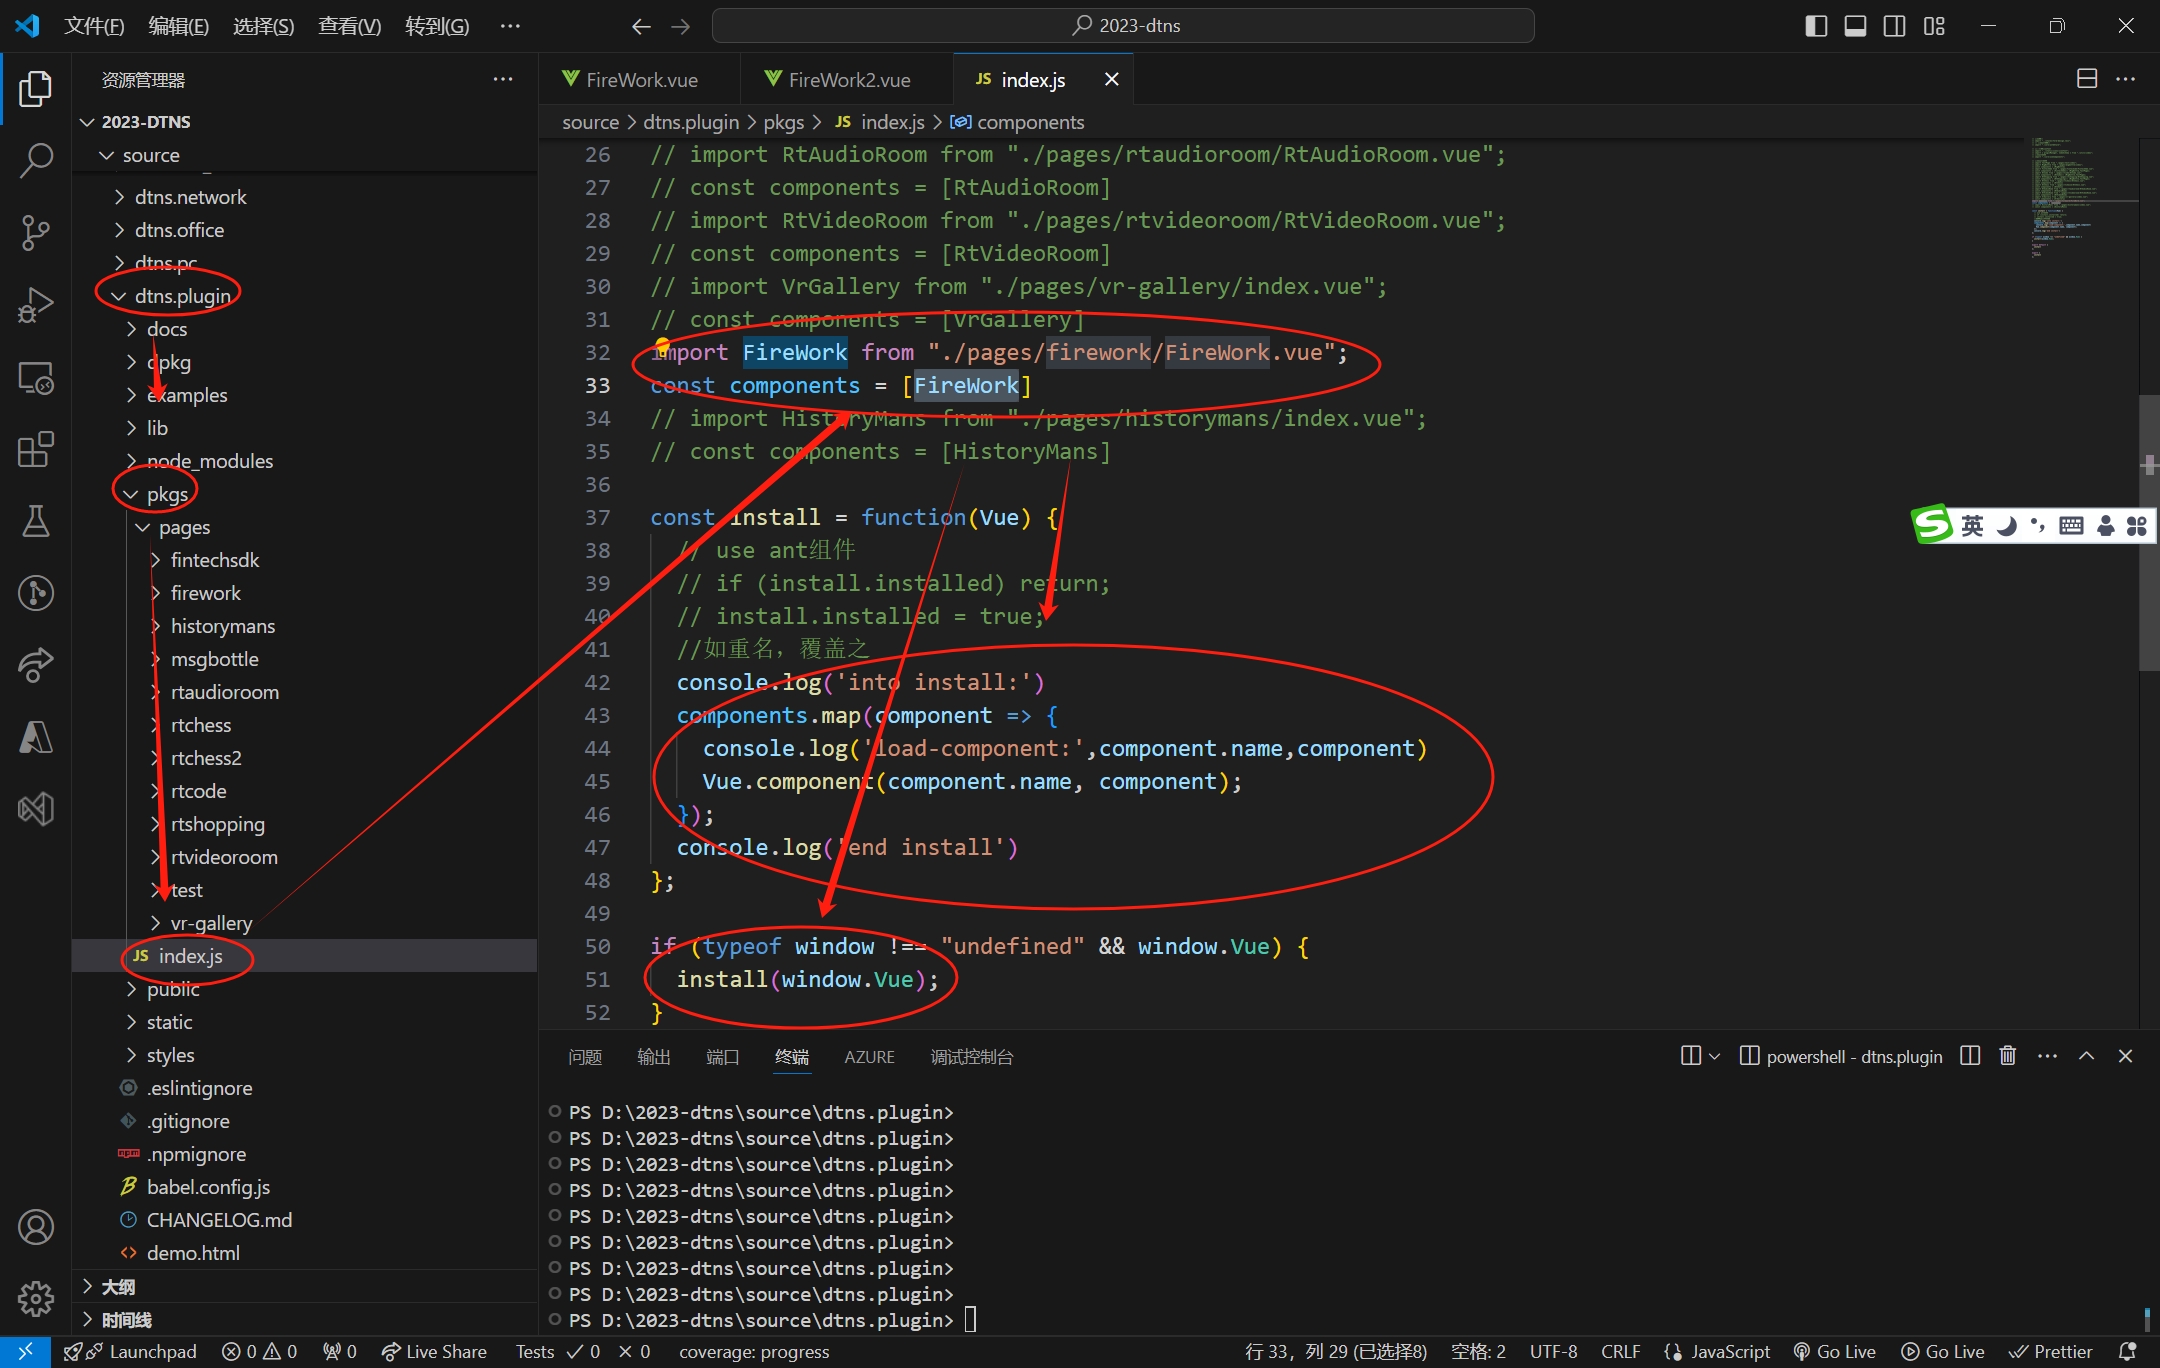This screenshot has height=1368, width=2160.
Task: Change the CRLF end of line setting
Action: [x=1620, y=1351]
